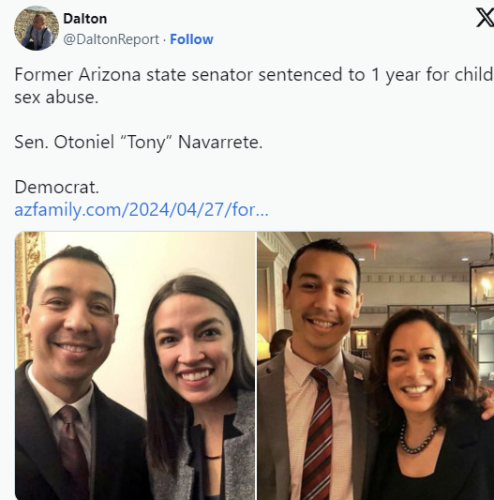
Task: Open Dalton's profile avatar picture
Action: tap(36, 28)
